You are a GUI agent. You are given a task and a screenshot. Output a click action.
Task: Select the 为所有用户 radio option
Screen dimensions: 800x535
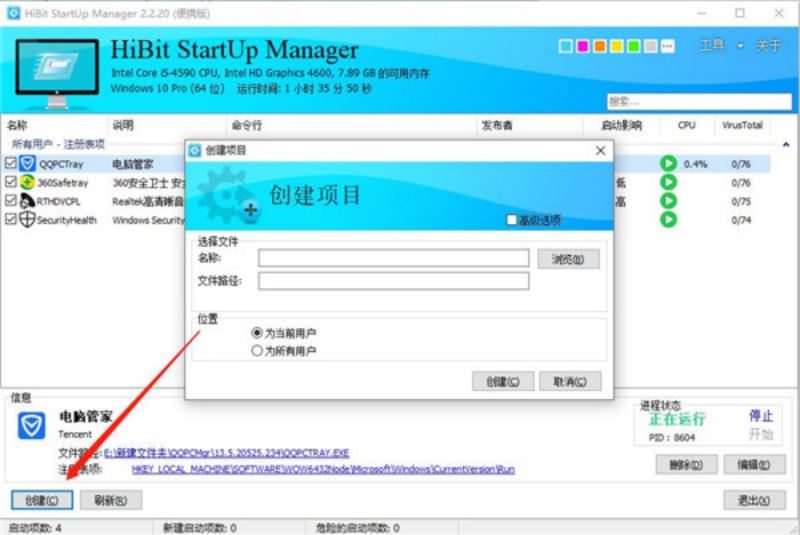257,350
